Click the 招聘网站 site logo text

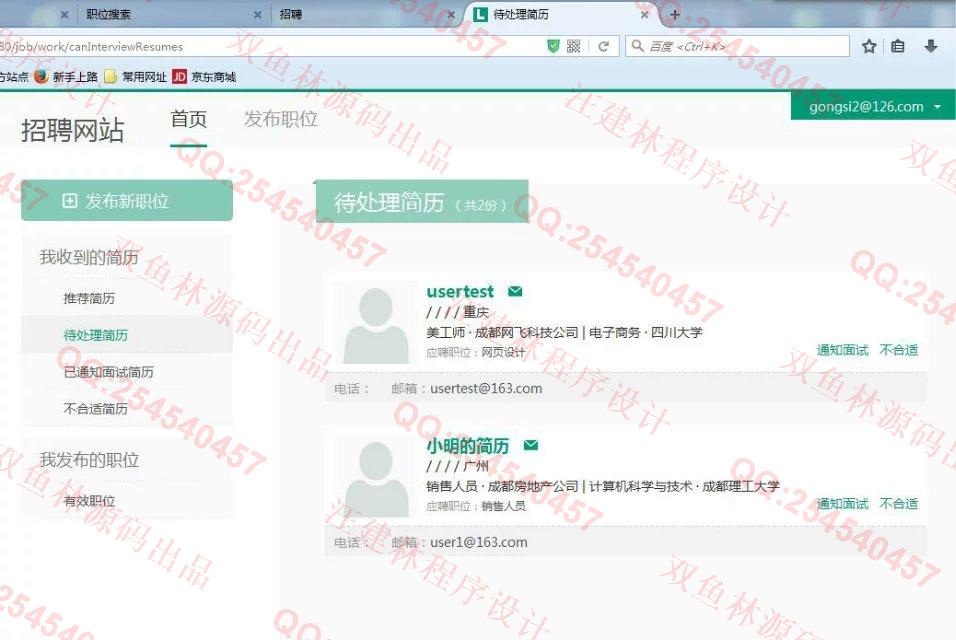click(x=73, y=130)
